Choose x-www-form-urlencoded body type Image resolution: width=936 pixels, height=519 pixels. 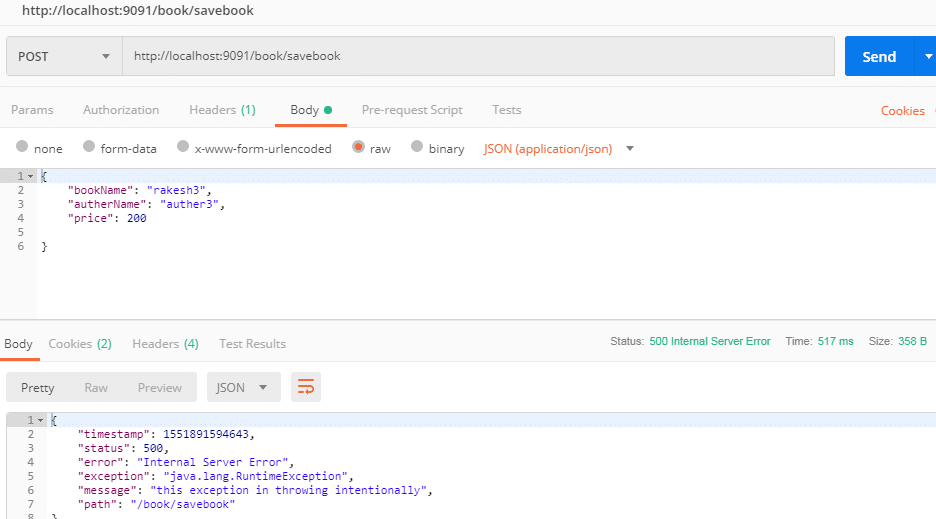click(x=183, y=148)
